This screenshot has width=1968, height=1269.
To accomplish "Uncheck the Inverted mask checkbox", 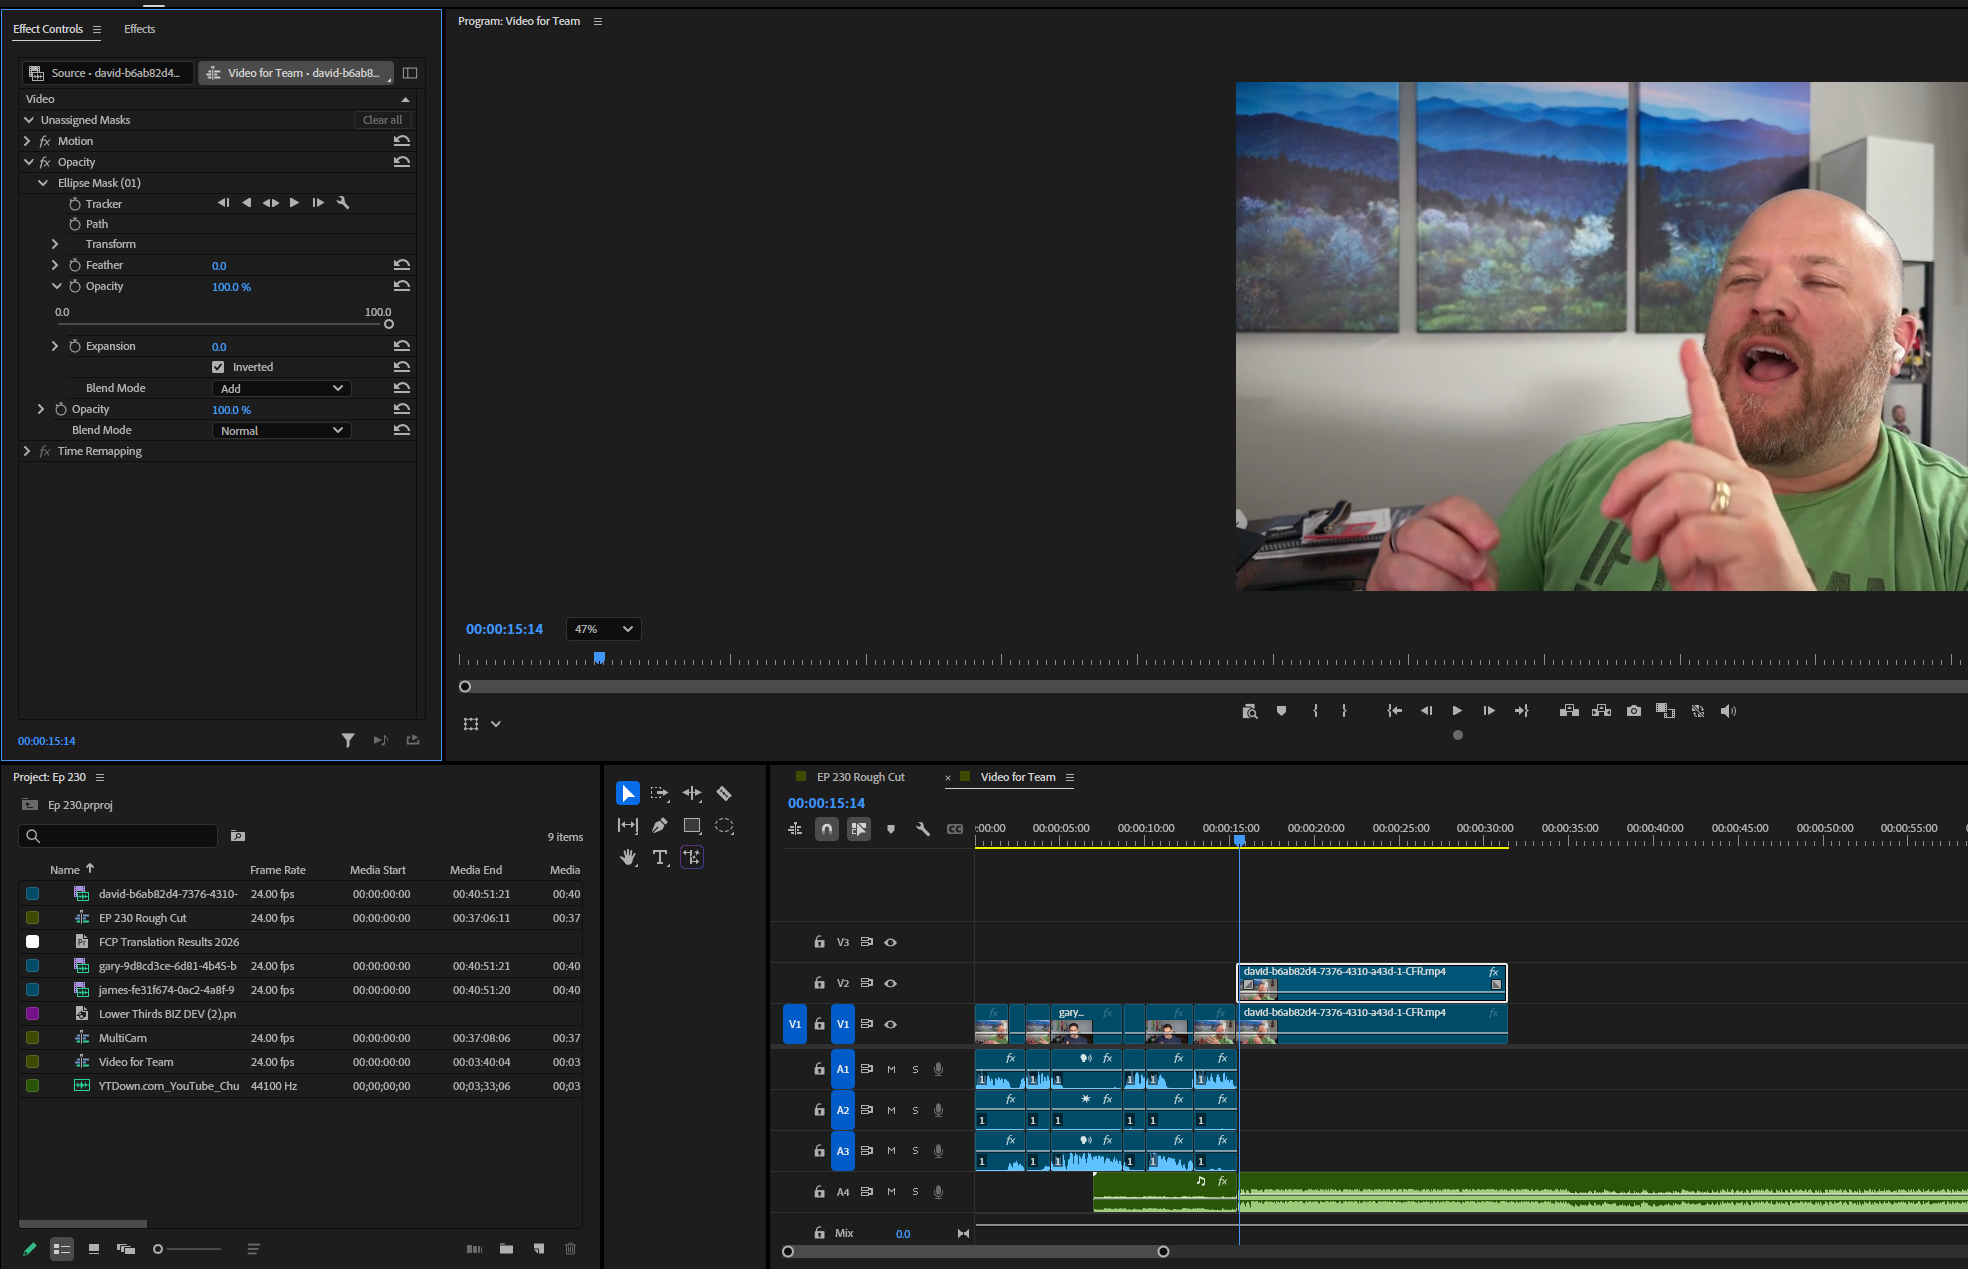I will coord(218,367).
